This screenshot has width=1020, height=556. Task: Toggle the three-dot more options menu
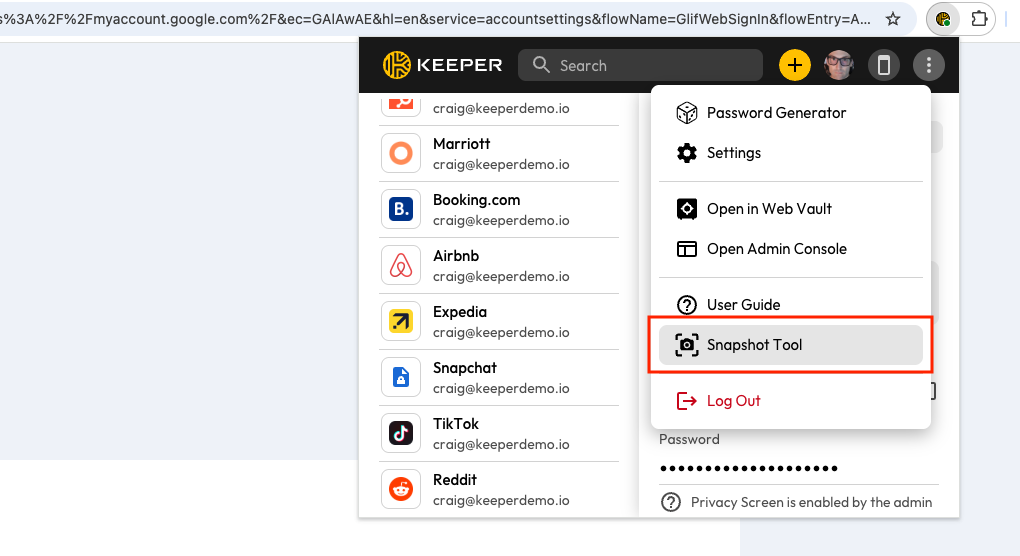click(929, 66)
